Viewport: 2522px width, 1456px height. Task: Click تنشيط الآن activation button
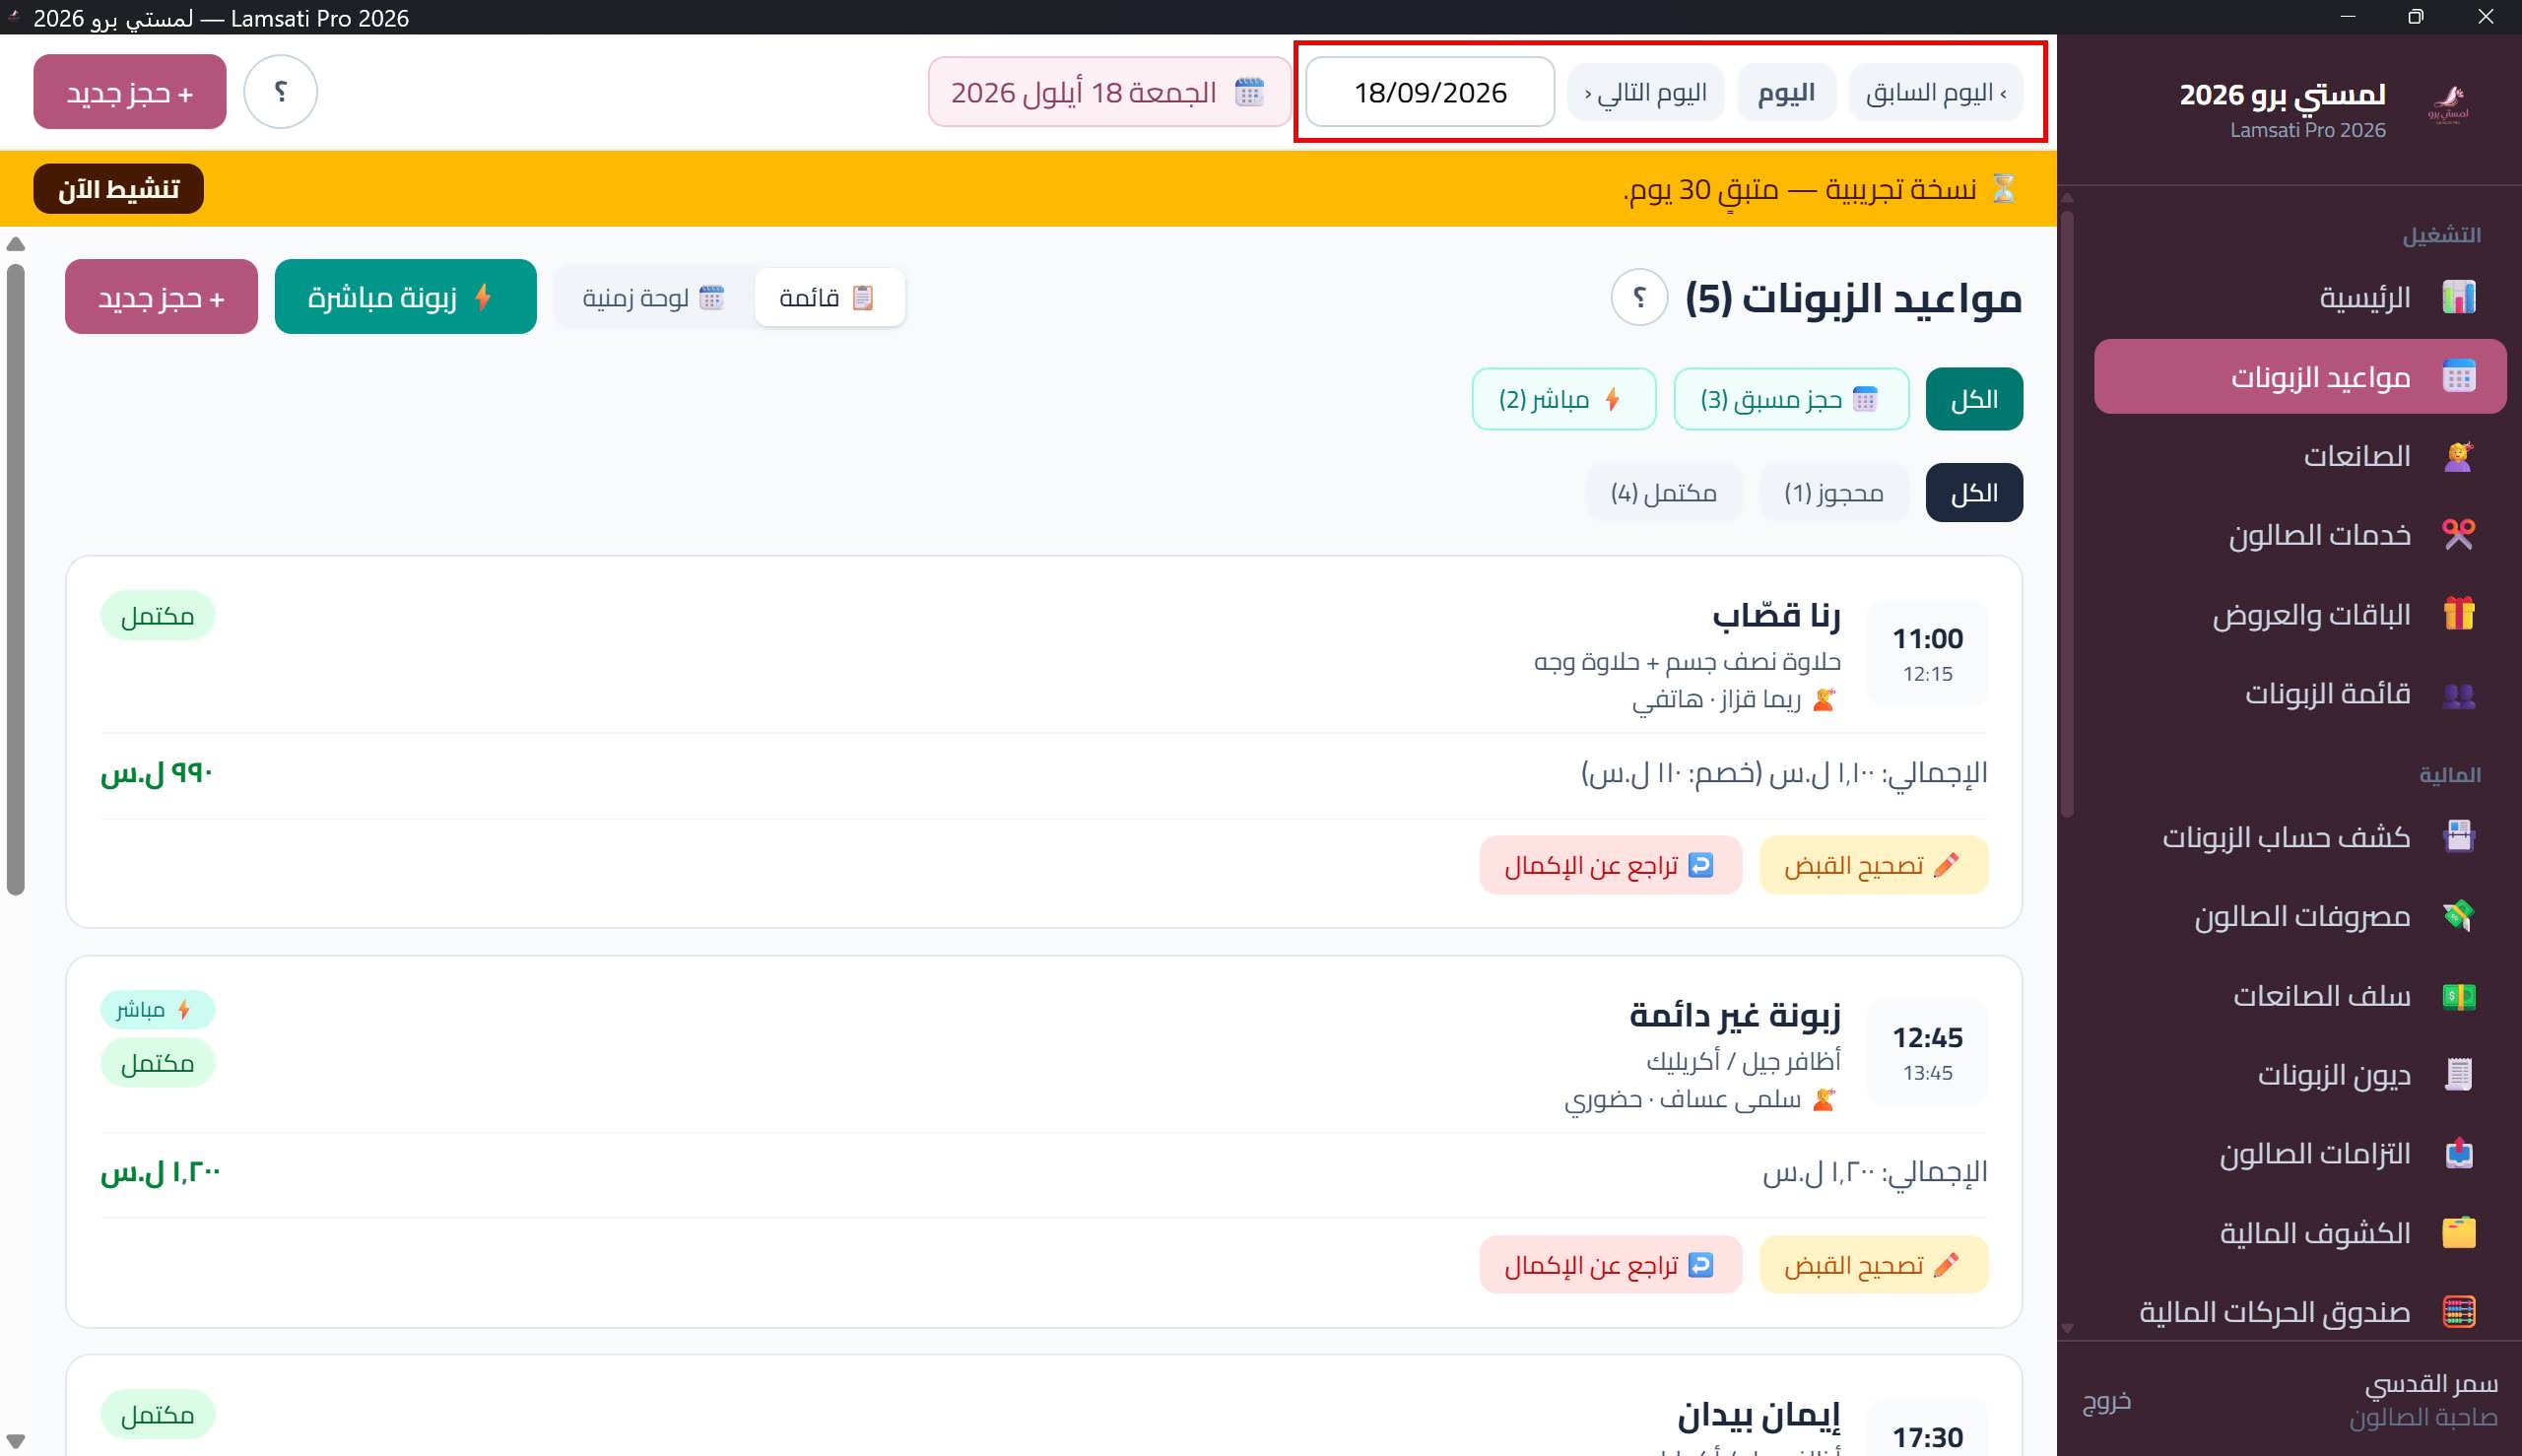tap(118, 189)
